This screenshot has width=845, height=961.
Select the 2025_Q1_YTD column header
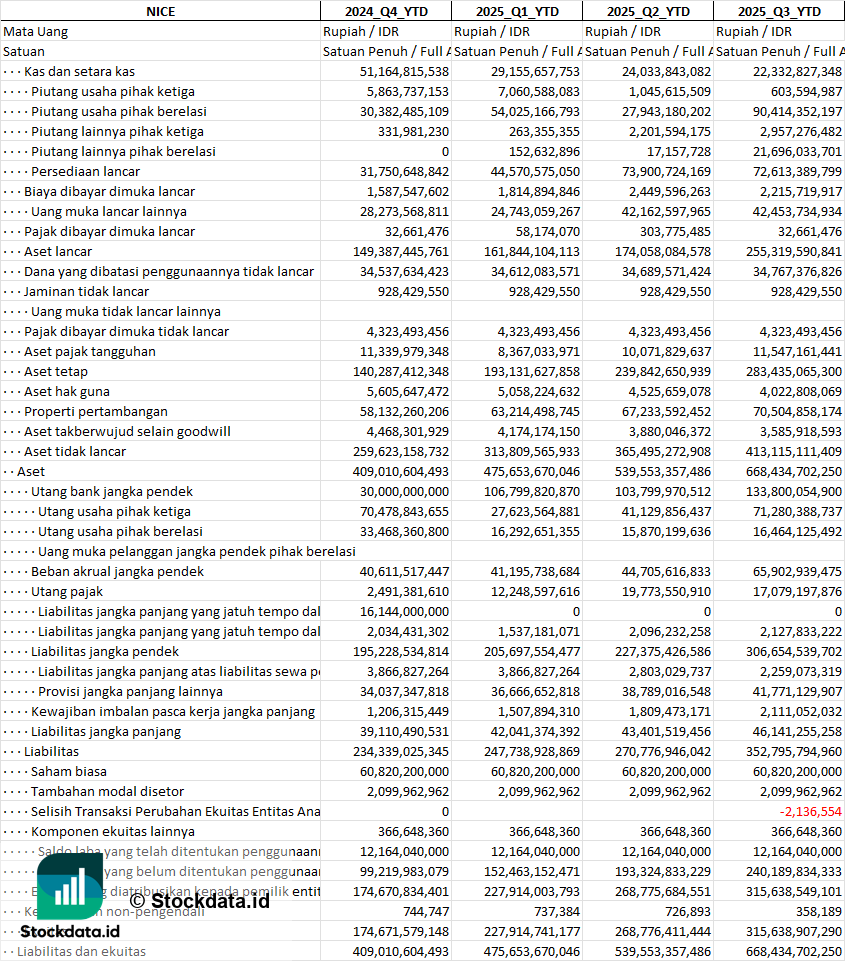click(x=517, y=12)
